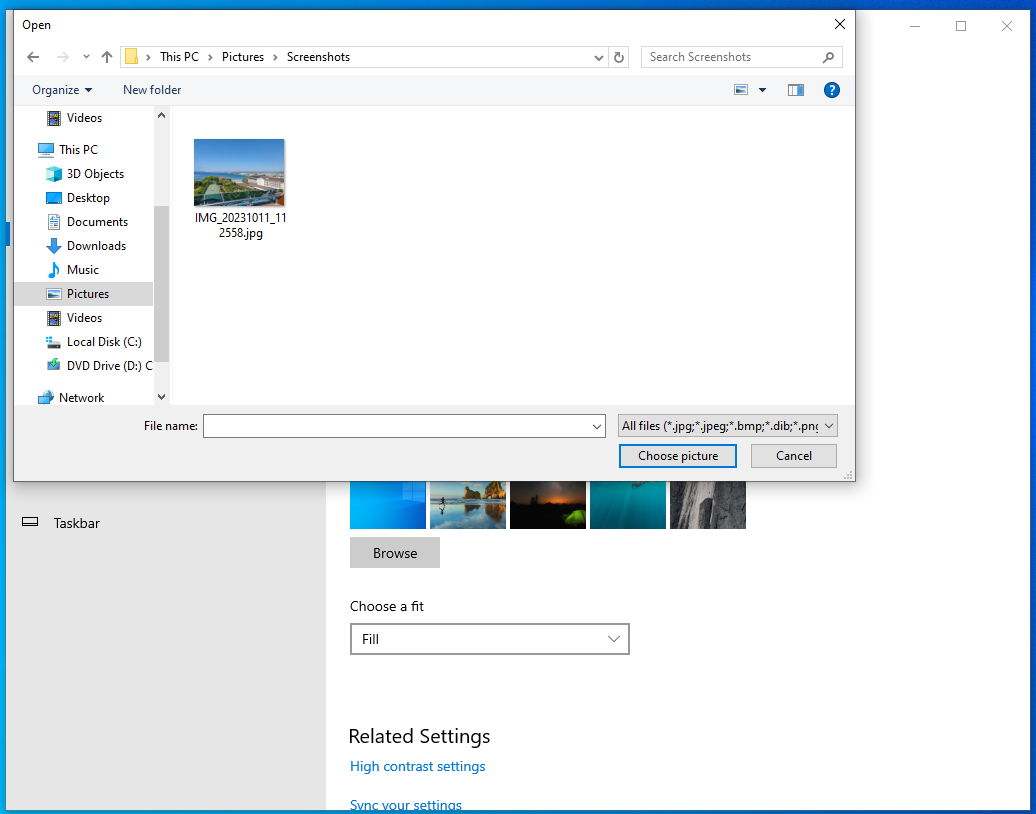Click Choose picture button

[677, 456]
